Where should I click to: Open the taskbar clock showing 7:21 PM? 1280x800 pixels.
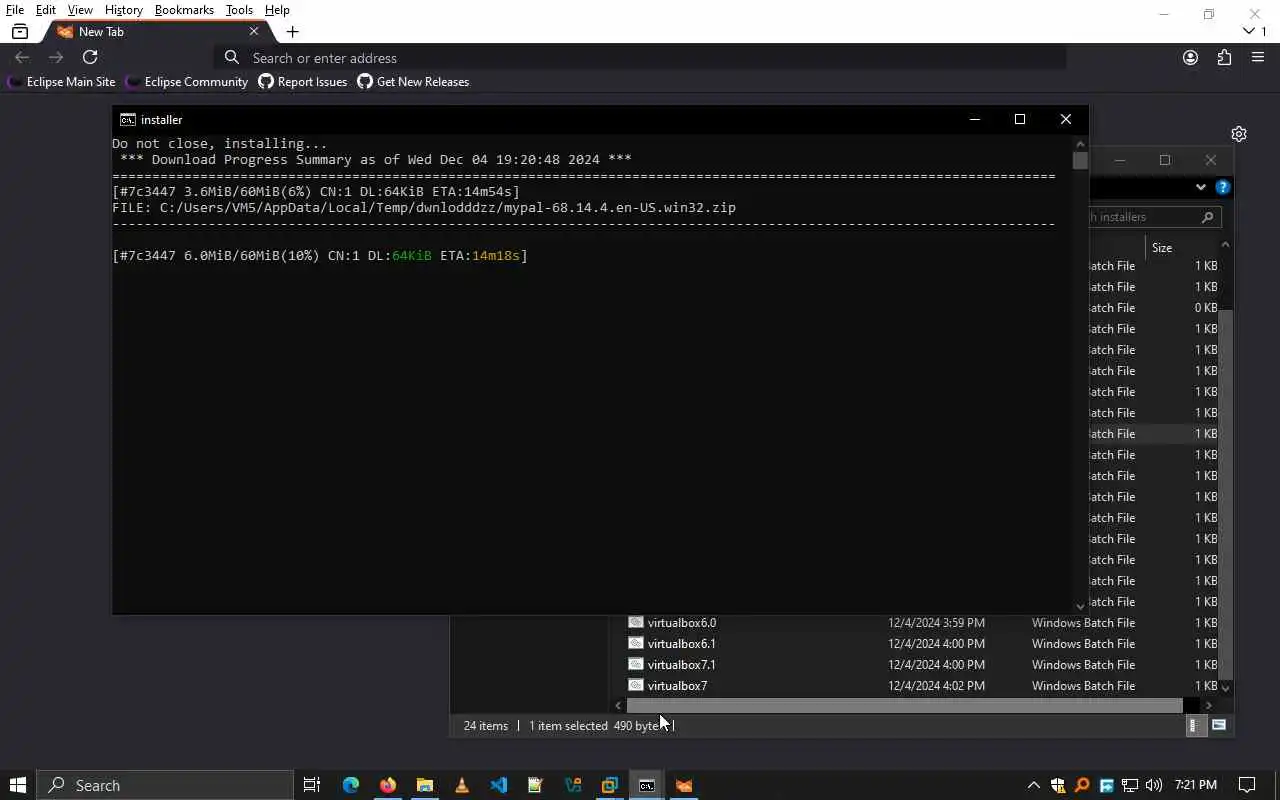pyautogui.click(x=1196, y=785)
